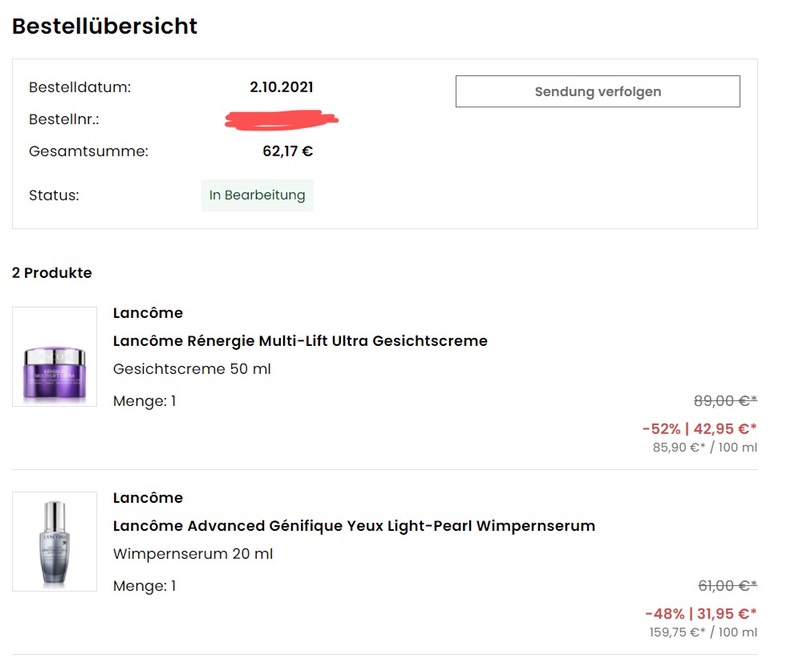The width and height of the screenshot is (786, 666).
Task: Click the -52% | 42,95 € discounted price
Action: pos(700,429)
